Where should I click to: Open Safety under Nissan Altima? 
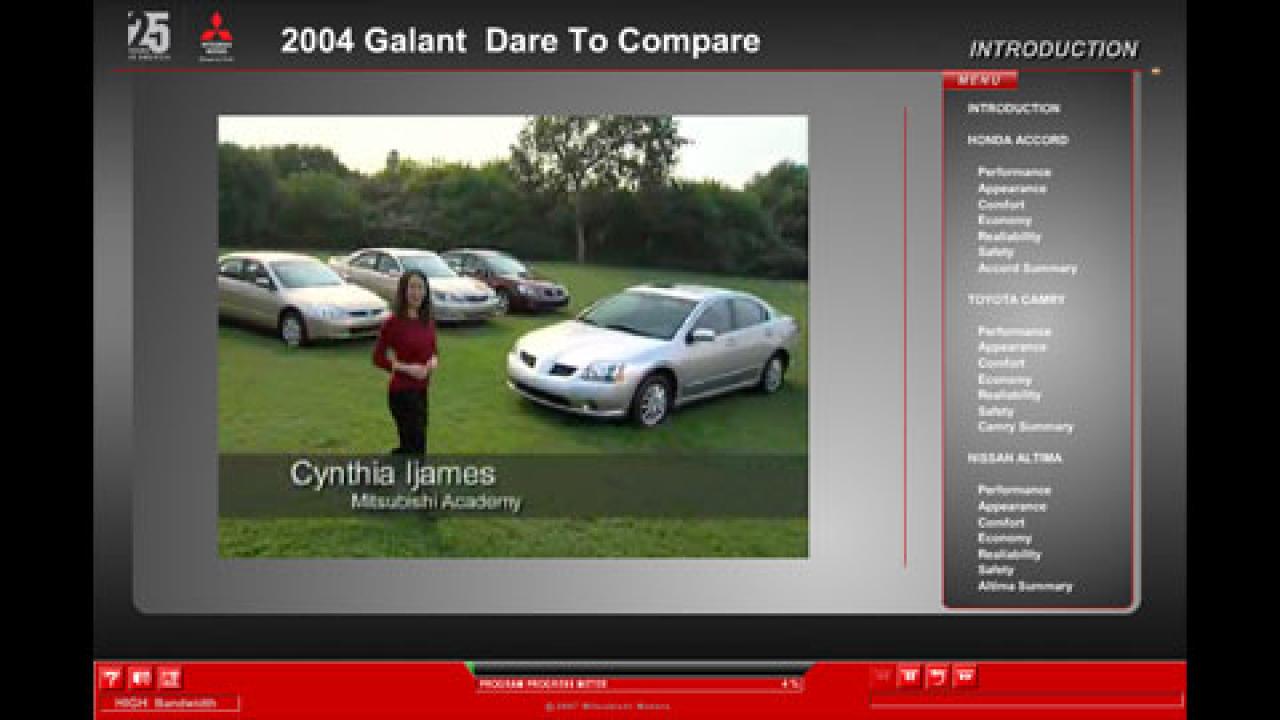pos(996,570)
